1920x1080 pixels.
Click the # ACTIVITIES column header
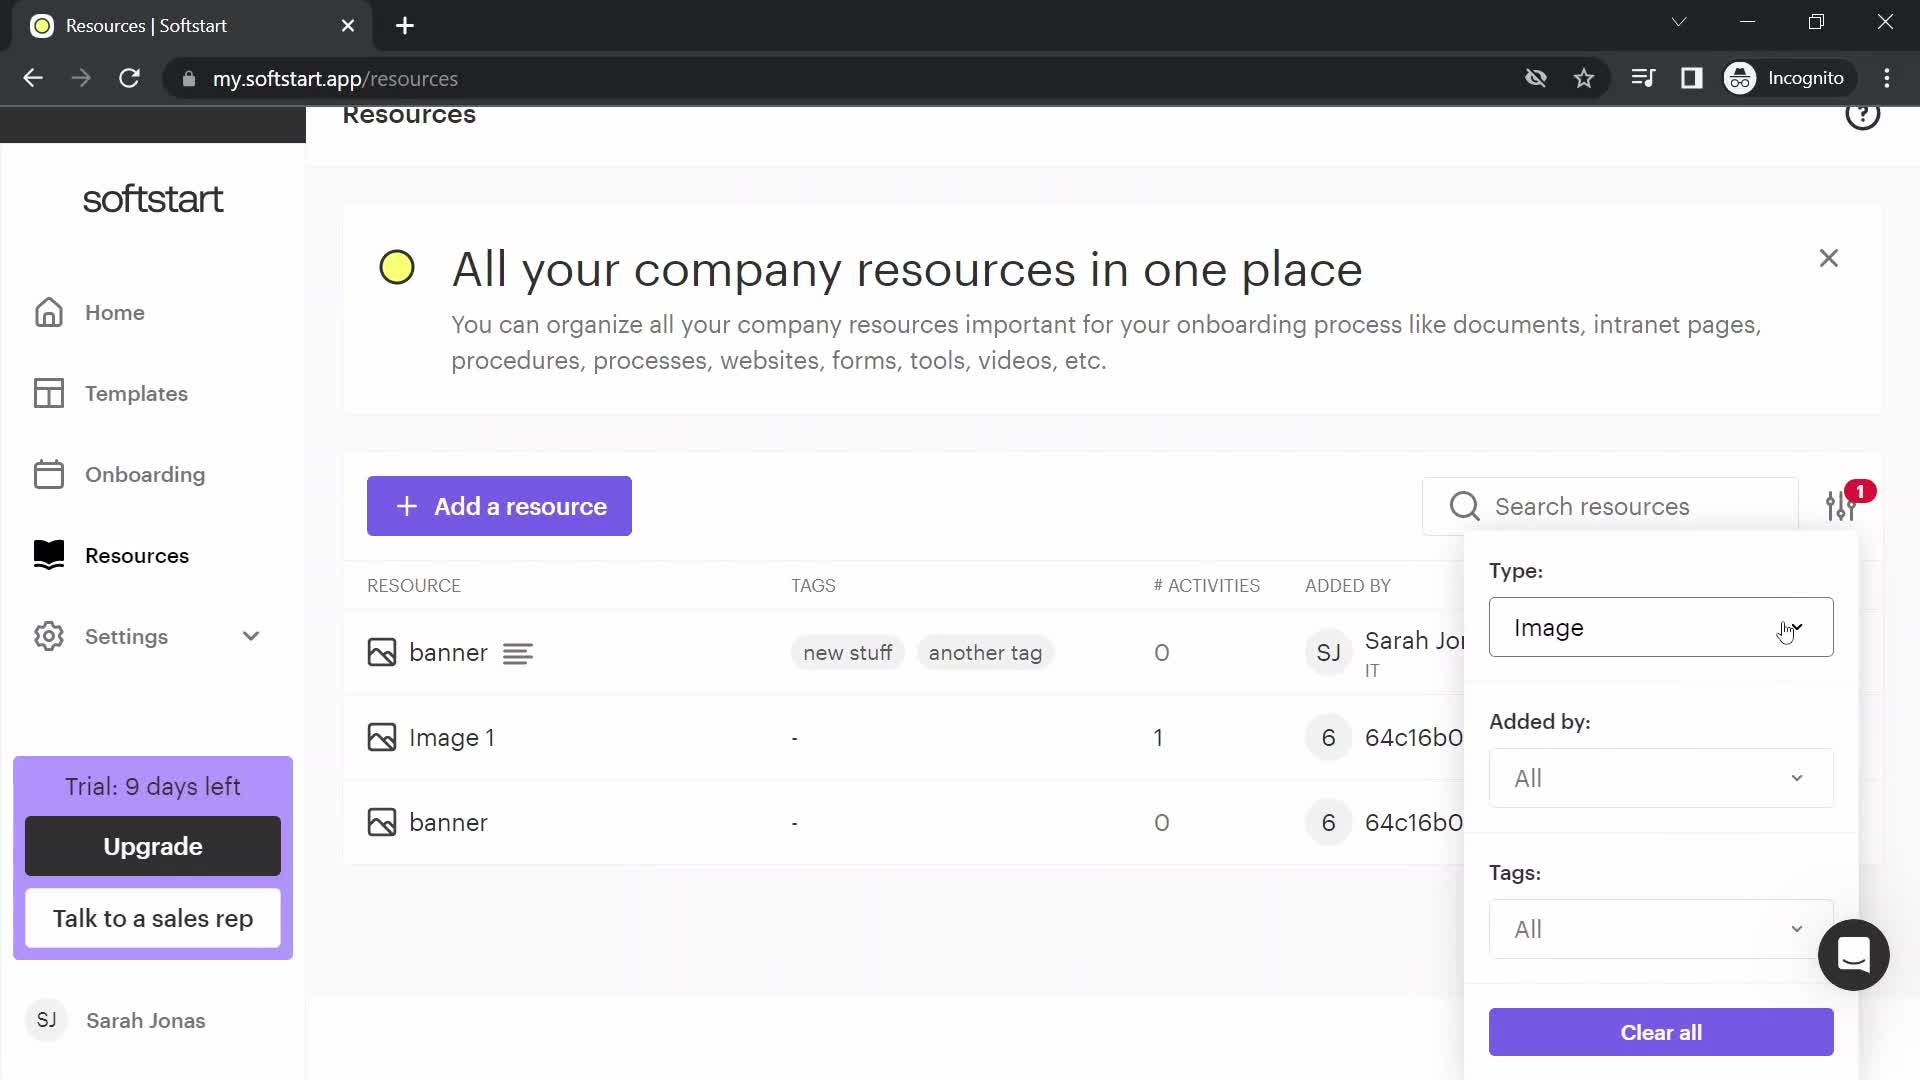click(1206, 586)
